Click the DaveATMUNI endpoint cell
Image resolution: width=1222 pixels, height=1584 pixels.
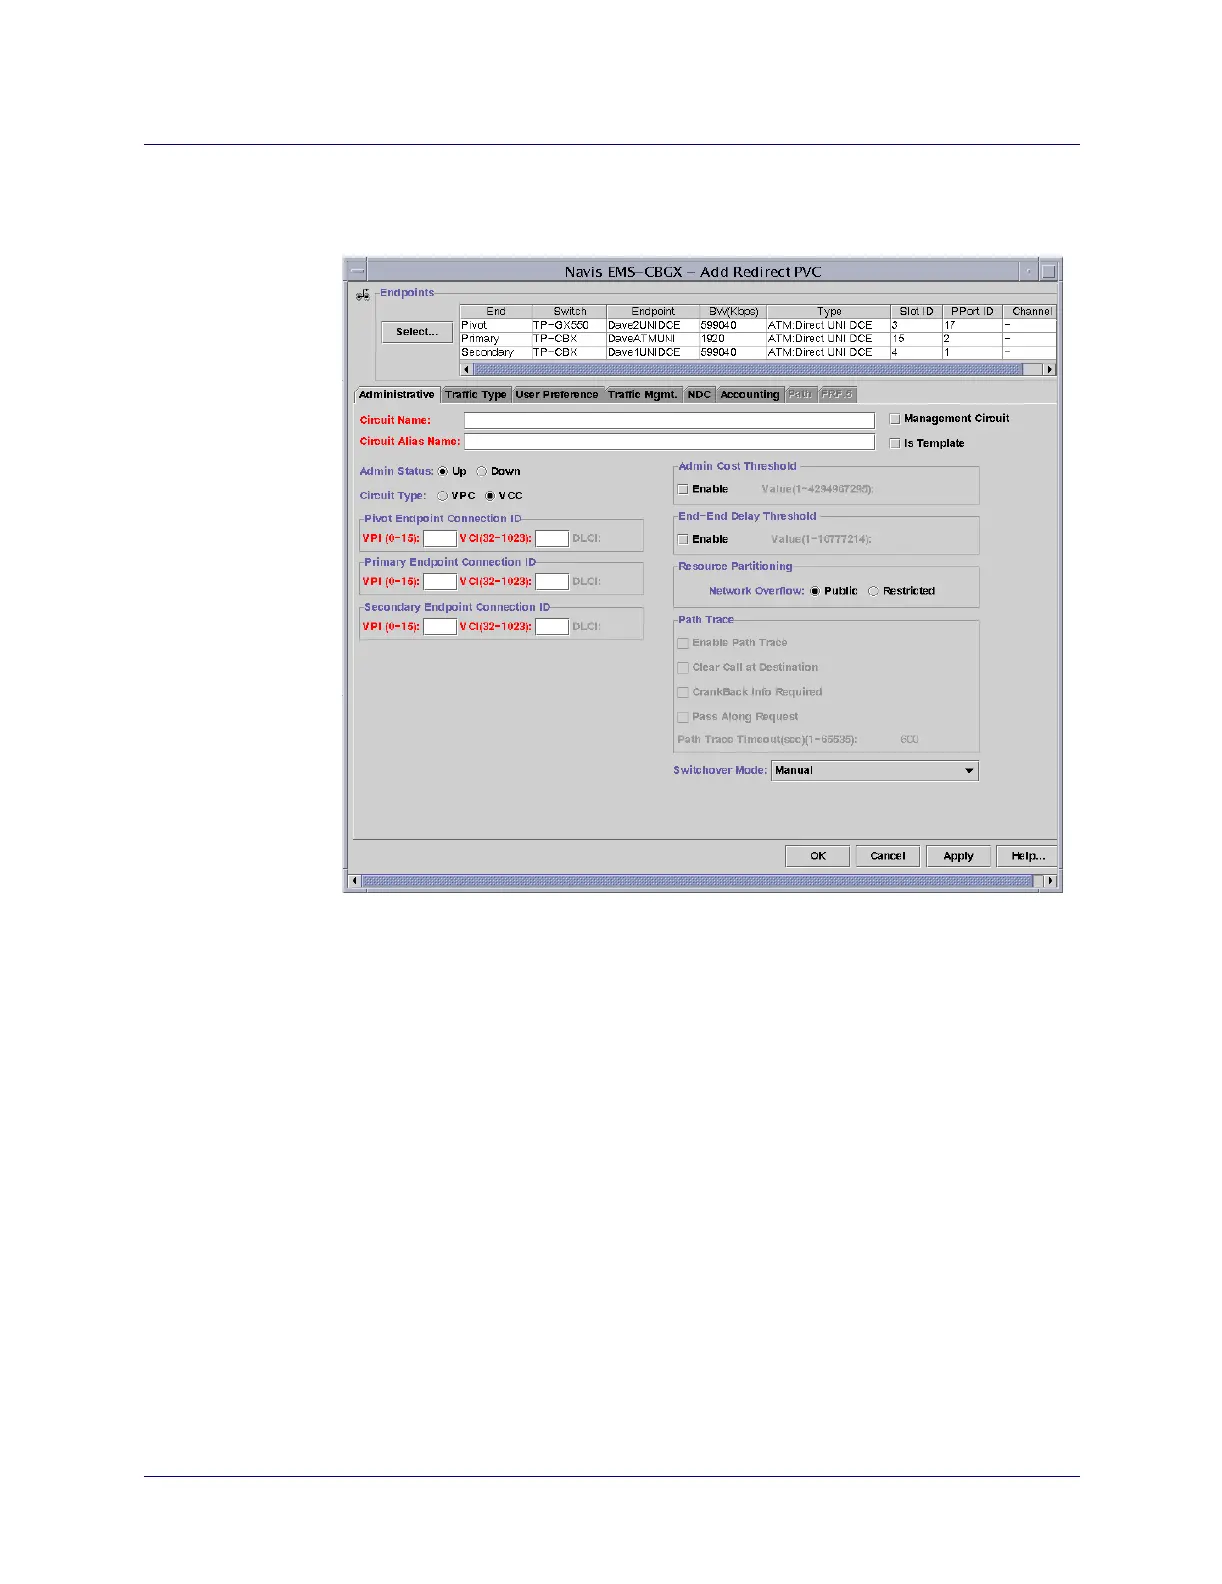[x=653, y=339]
